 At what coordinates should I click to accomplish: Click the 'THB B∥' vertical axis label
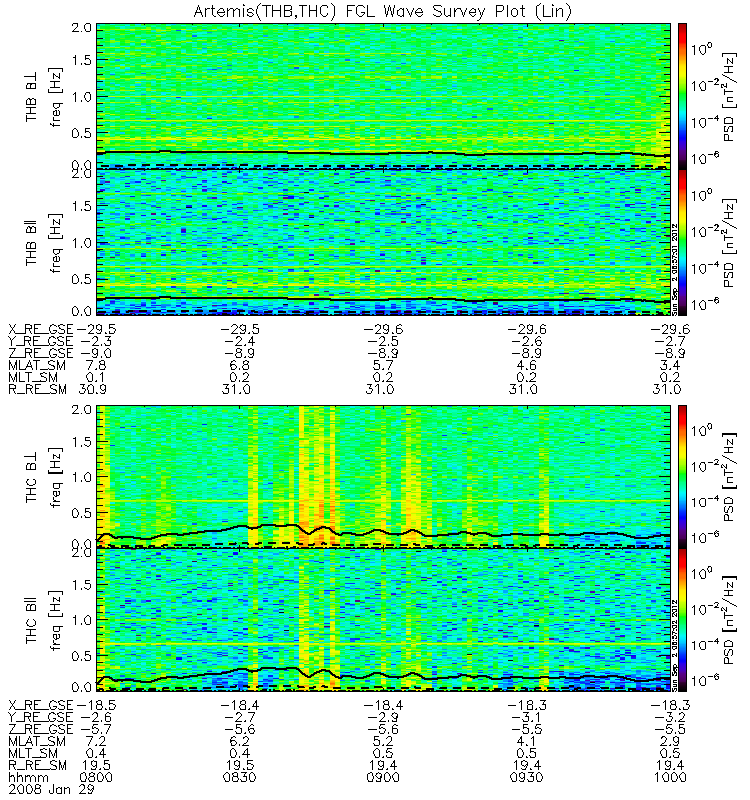(x=32, y=243)
